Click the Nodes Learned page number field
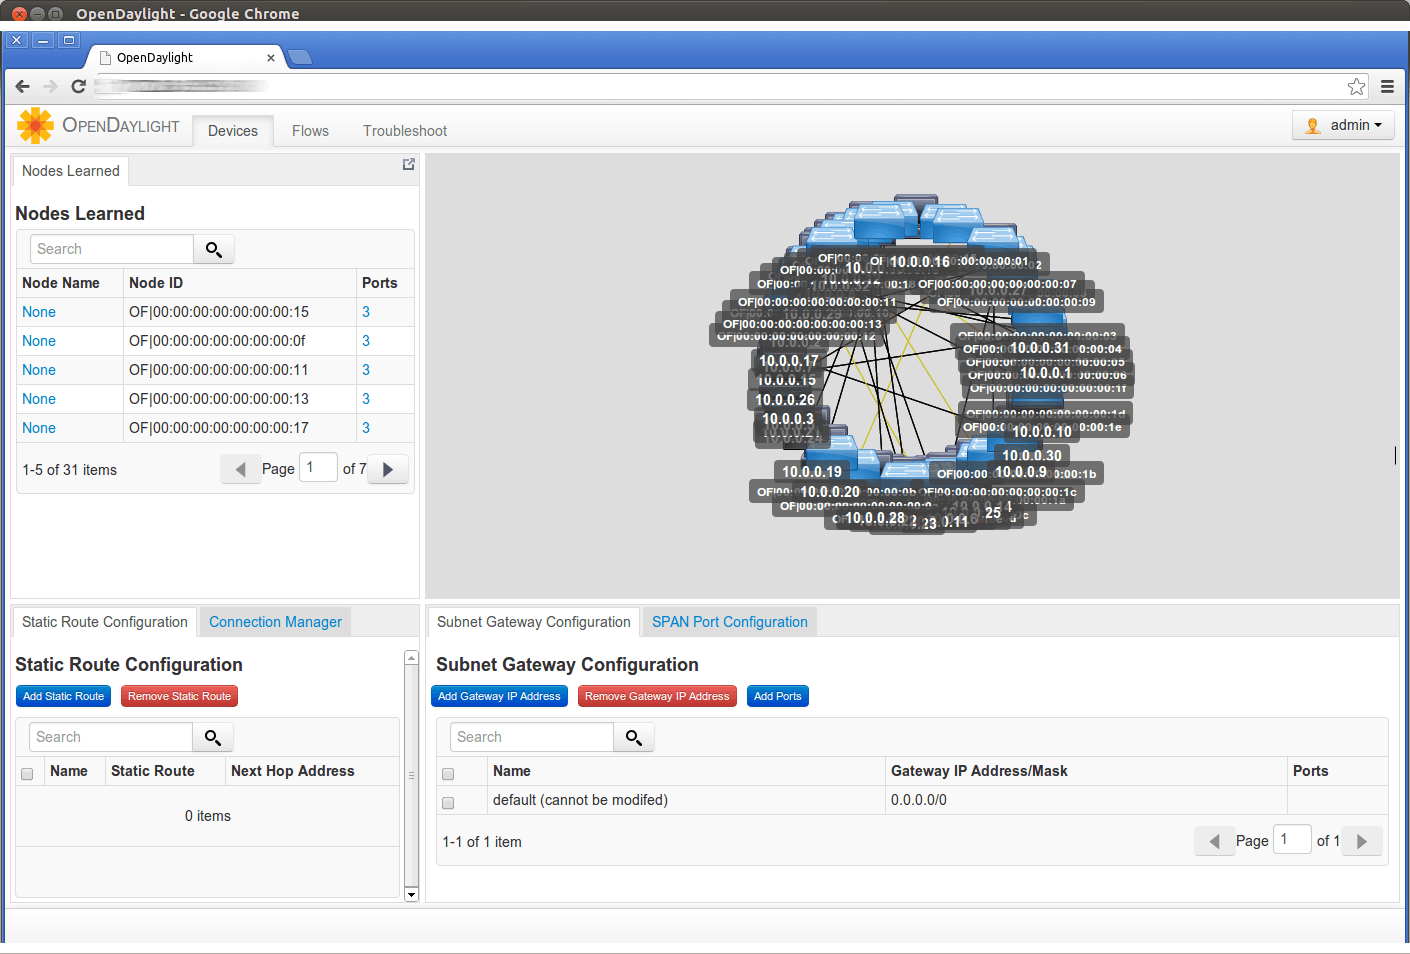 coord(318,468)
